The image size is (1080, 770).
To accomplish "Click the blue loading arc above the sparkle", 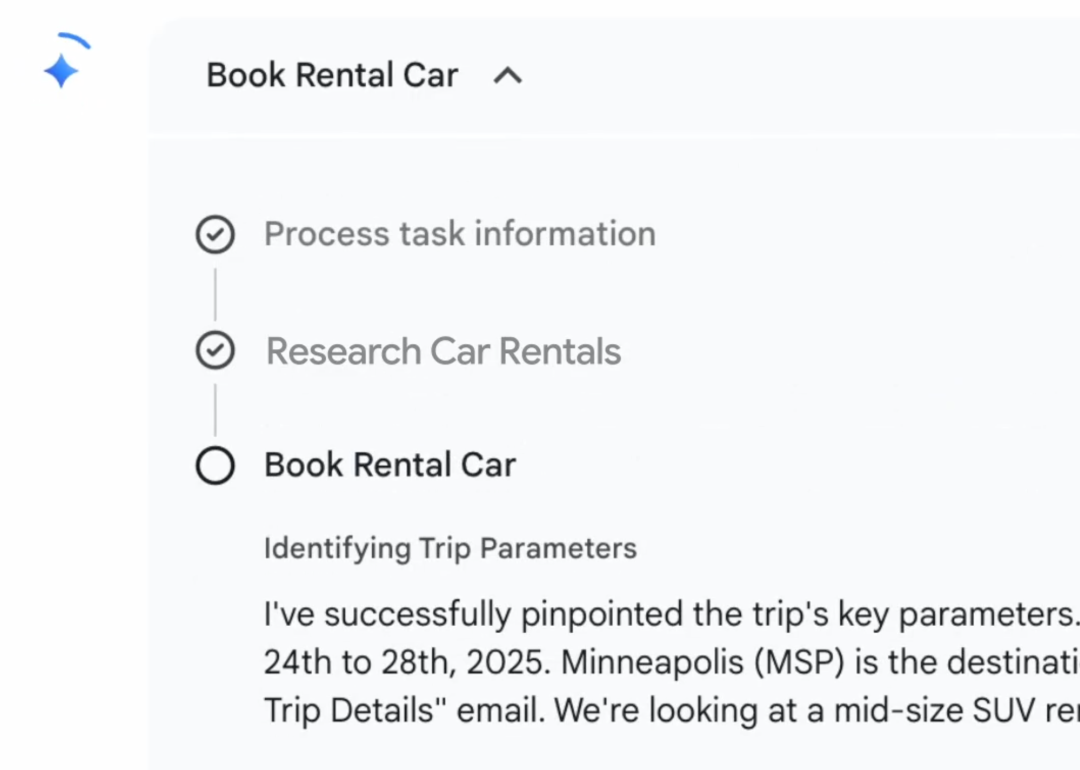I will [76, 40].
